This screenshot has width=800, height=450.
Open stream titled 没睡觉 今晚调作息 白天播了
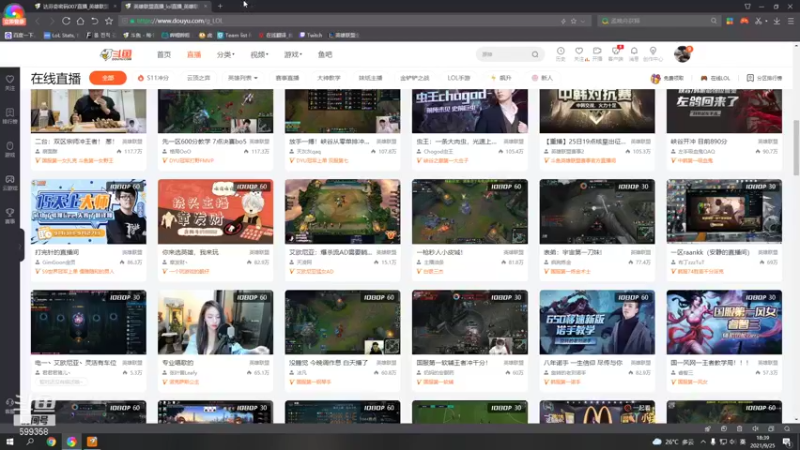point(329,363)
